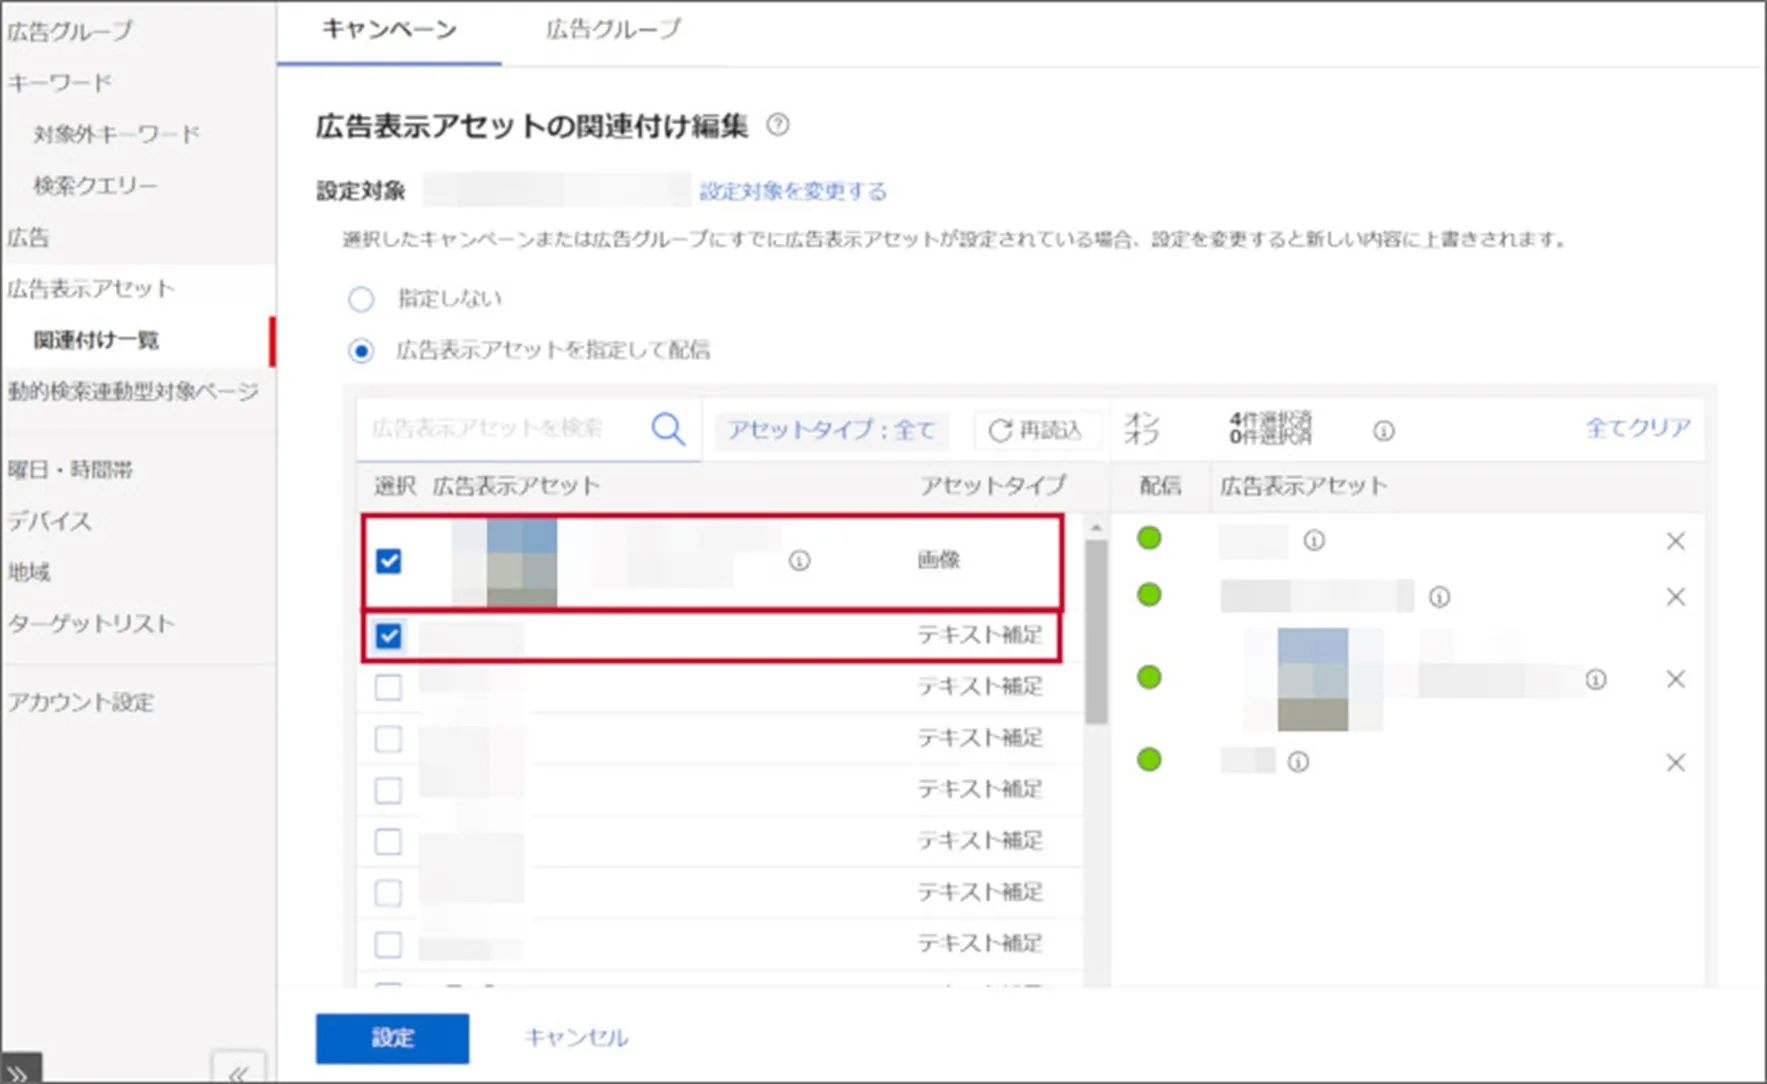
Task: Click the 設定 button
Action: coord(392,1038)
